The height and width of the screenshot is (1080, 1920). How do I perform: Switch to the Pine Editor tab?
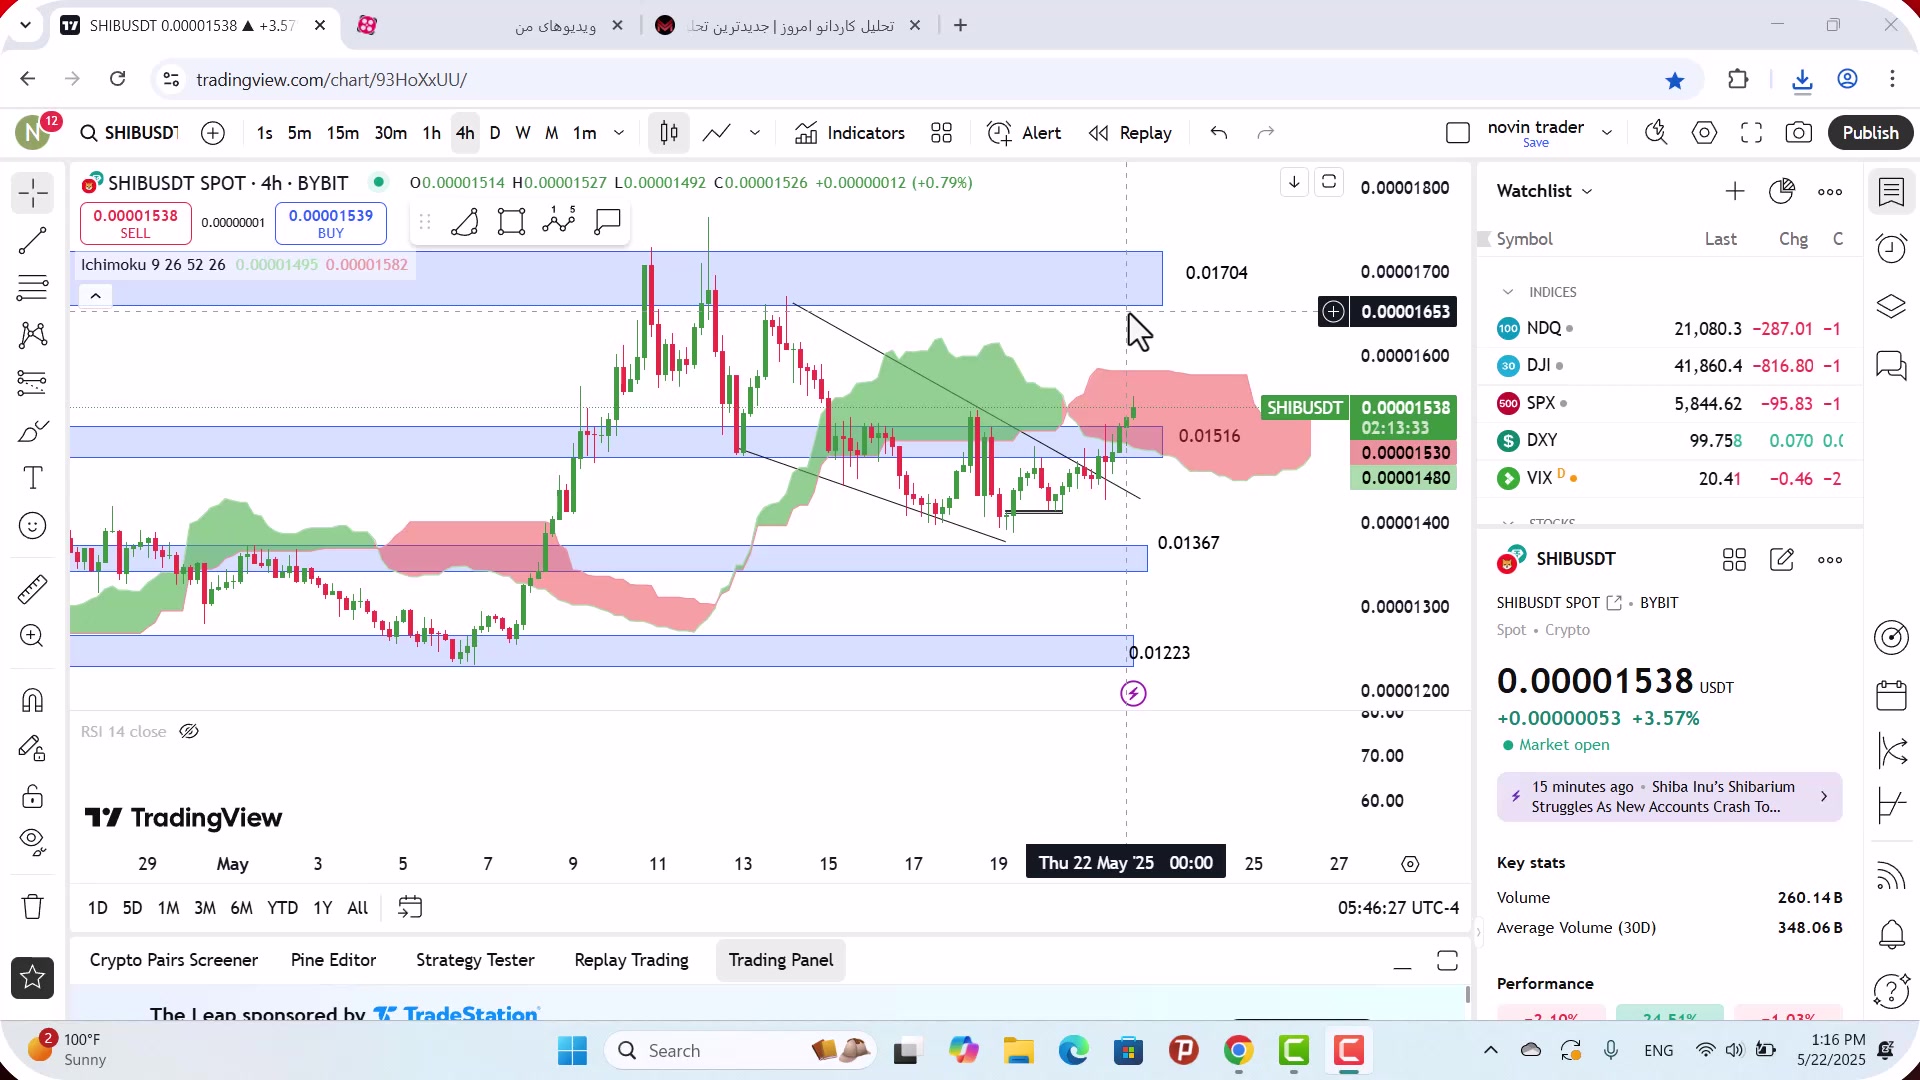[333, 960]
